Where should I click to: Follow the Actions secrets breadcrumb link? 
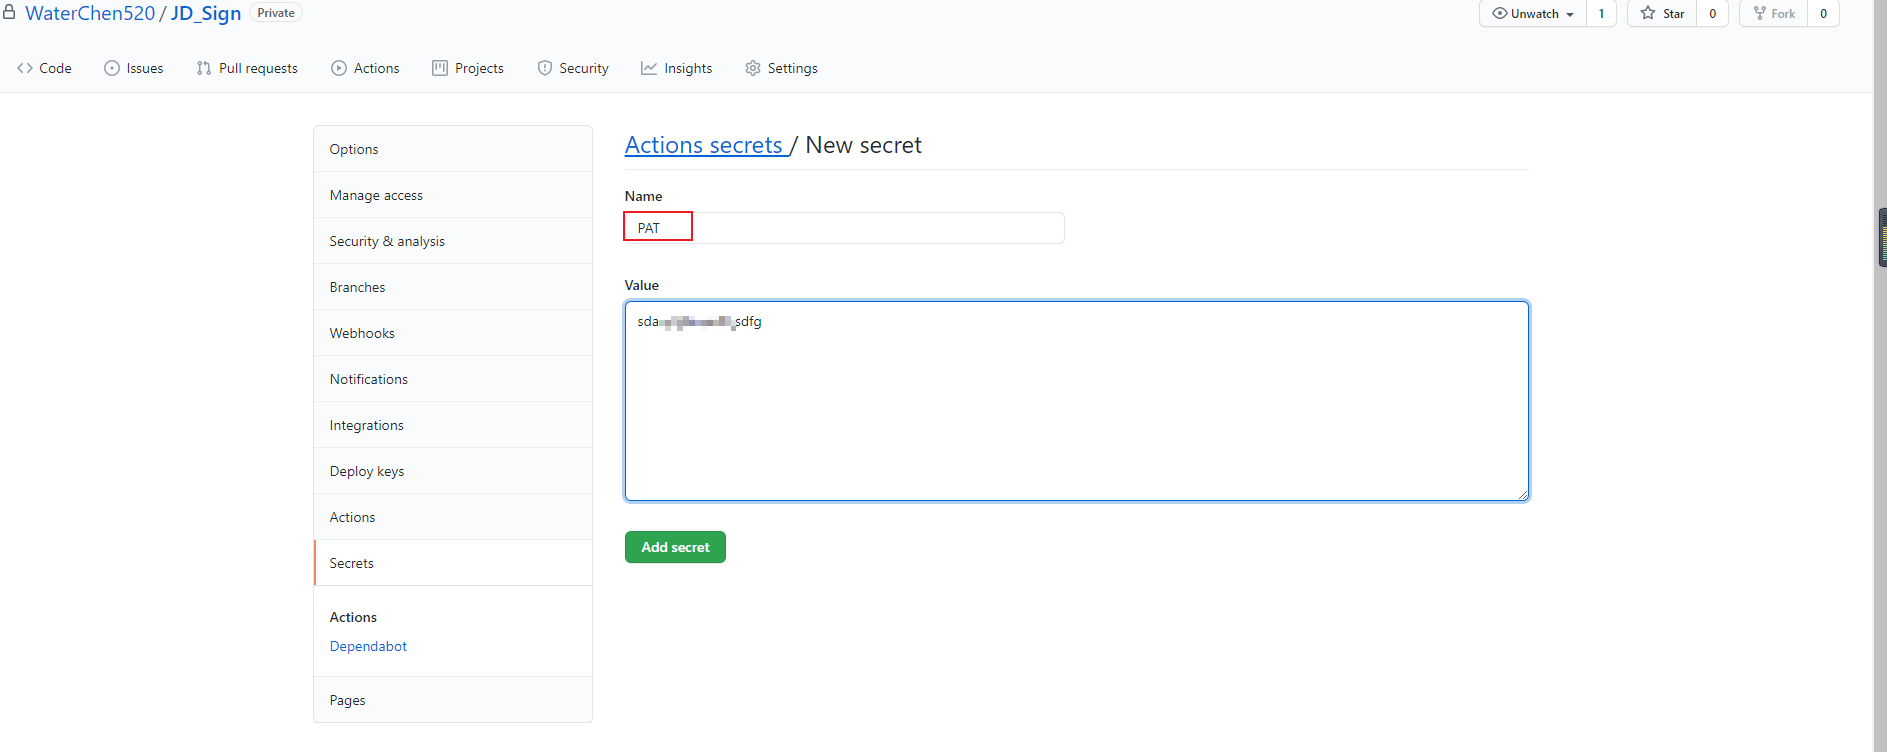(703, 145)
